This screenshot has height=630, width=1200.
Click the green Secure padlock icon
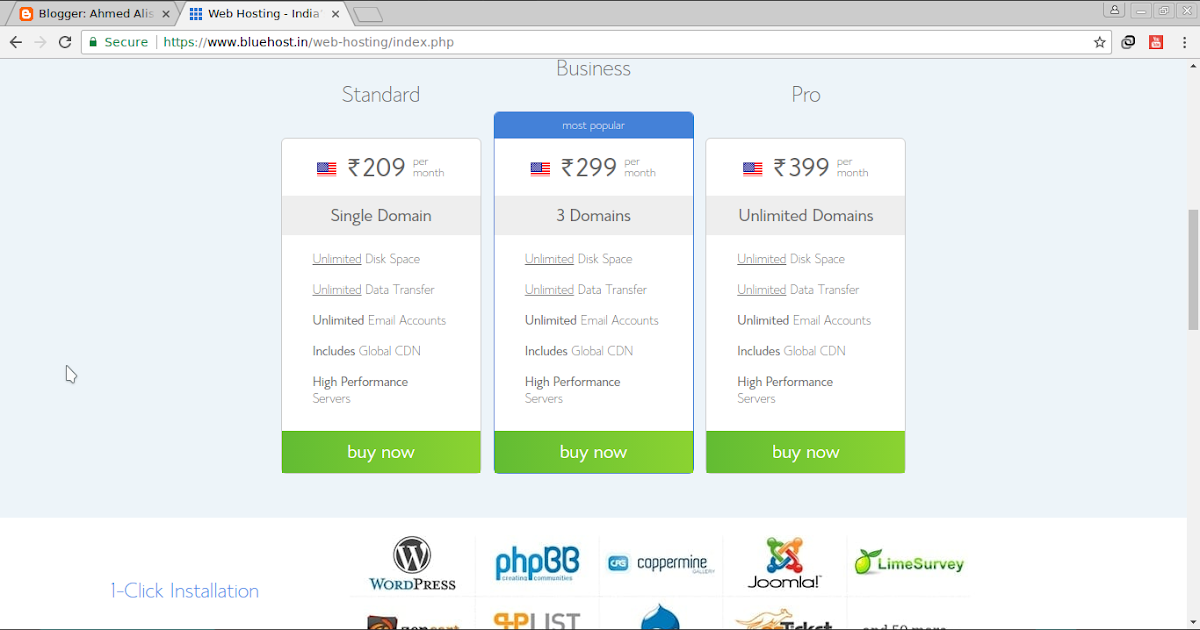point(94,42)
